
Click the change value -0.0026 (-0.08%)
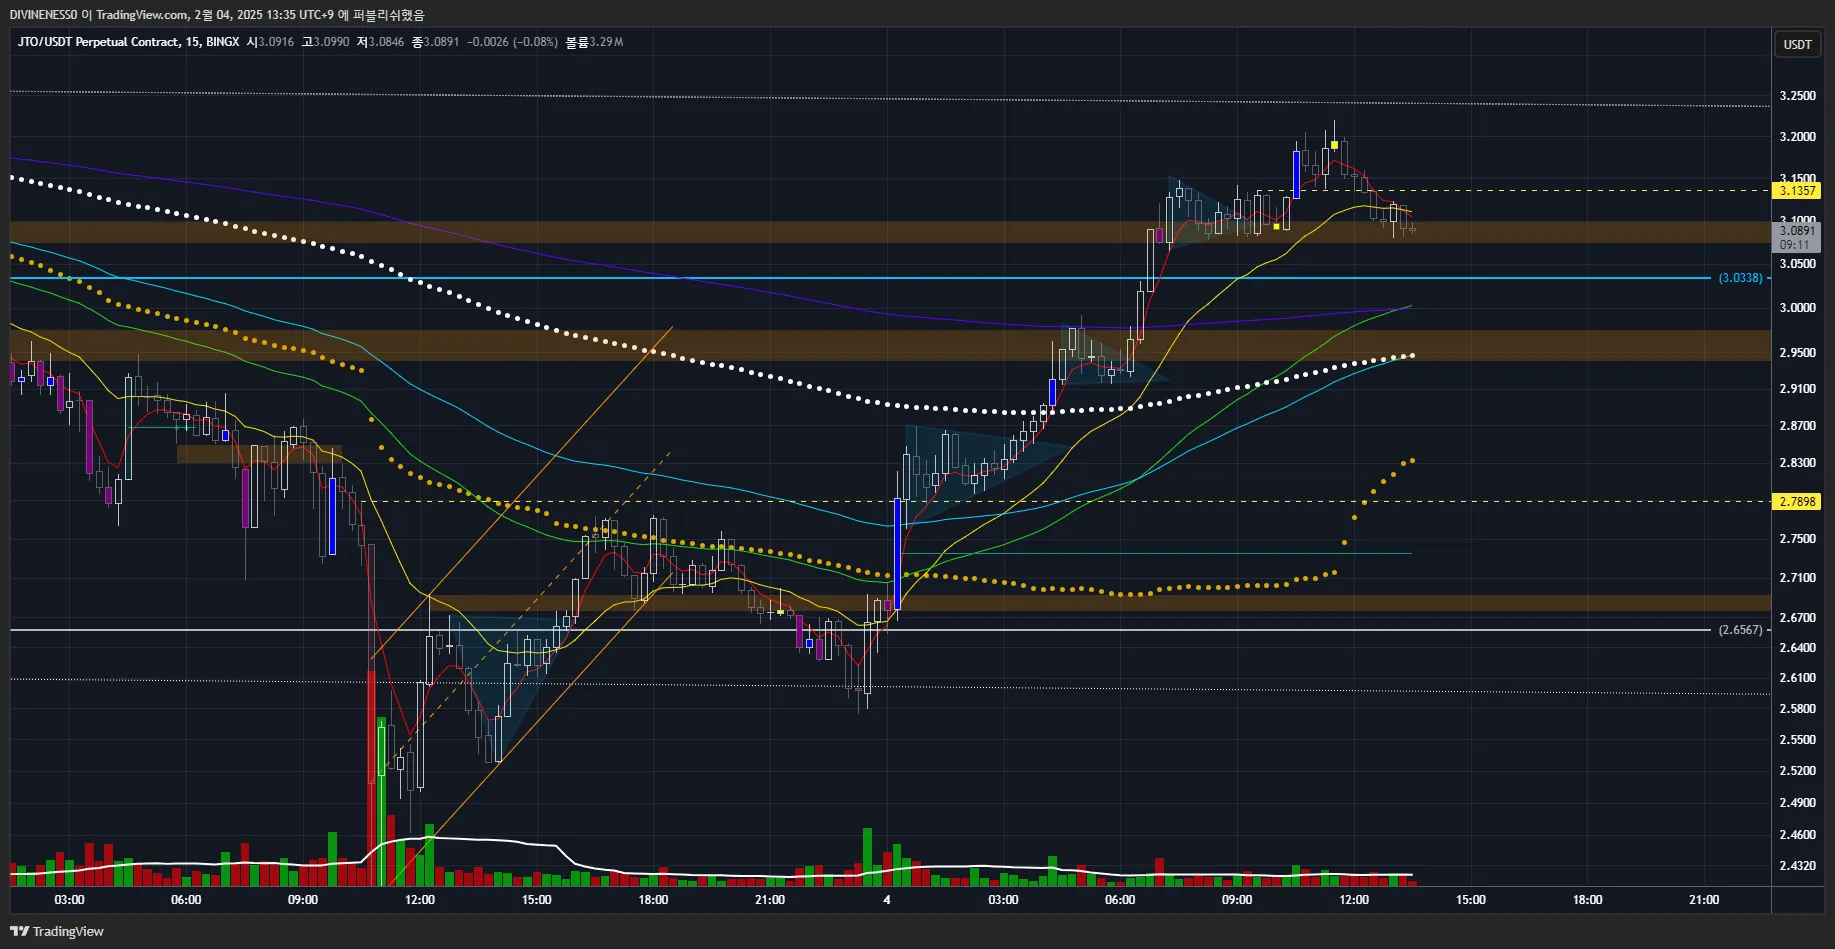tap(512, 42)
